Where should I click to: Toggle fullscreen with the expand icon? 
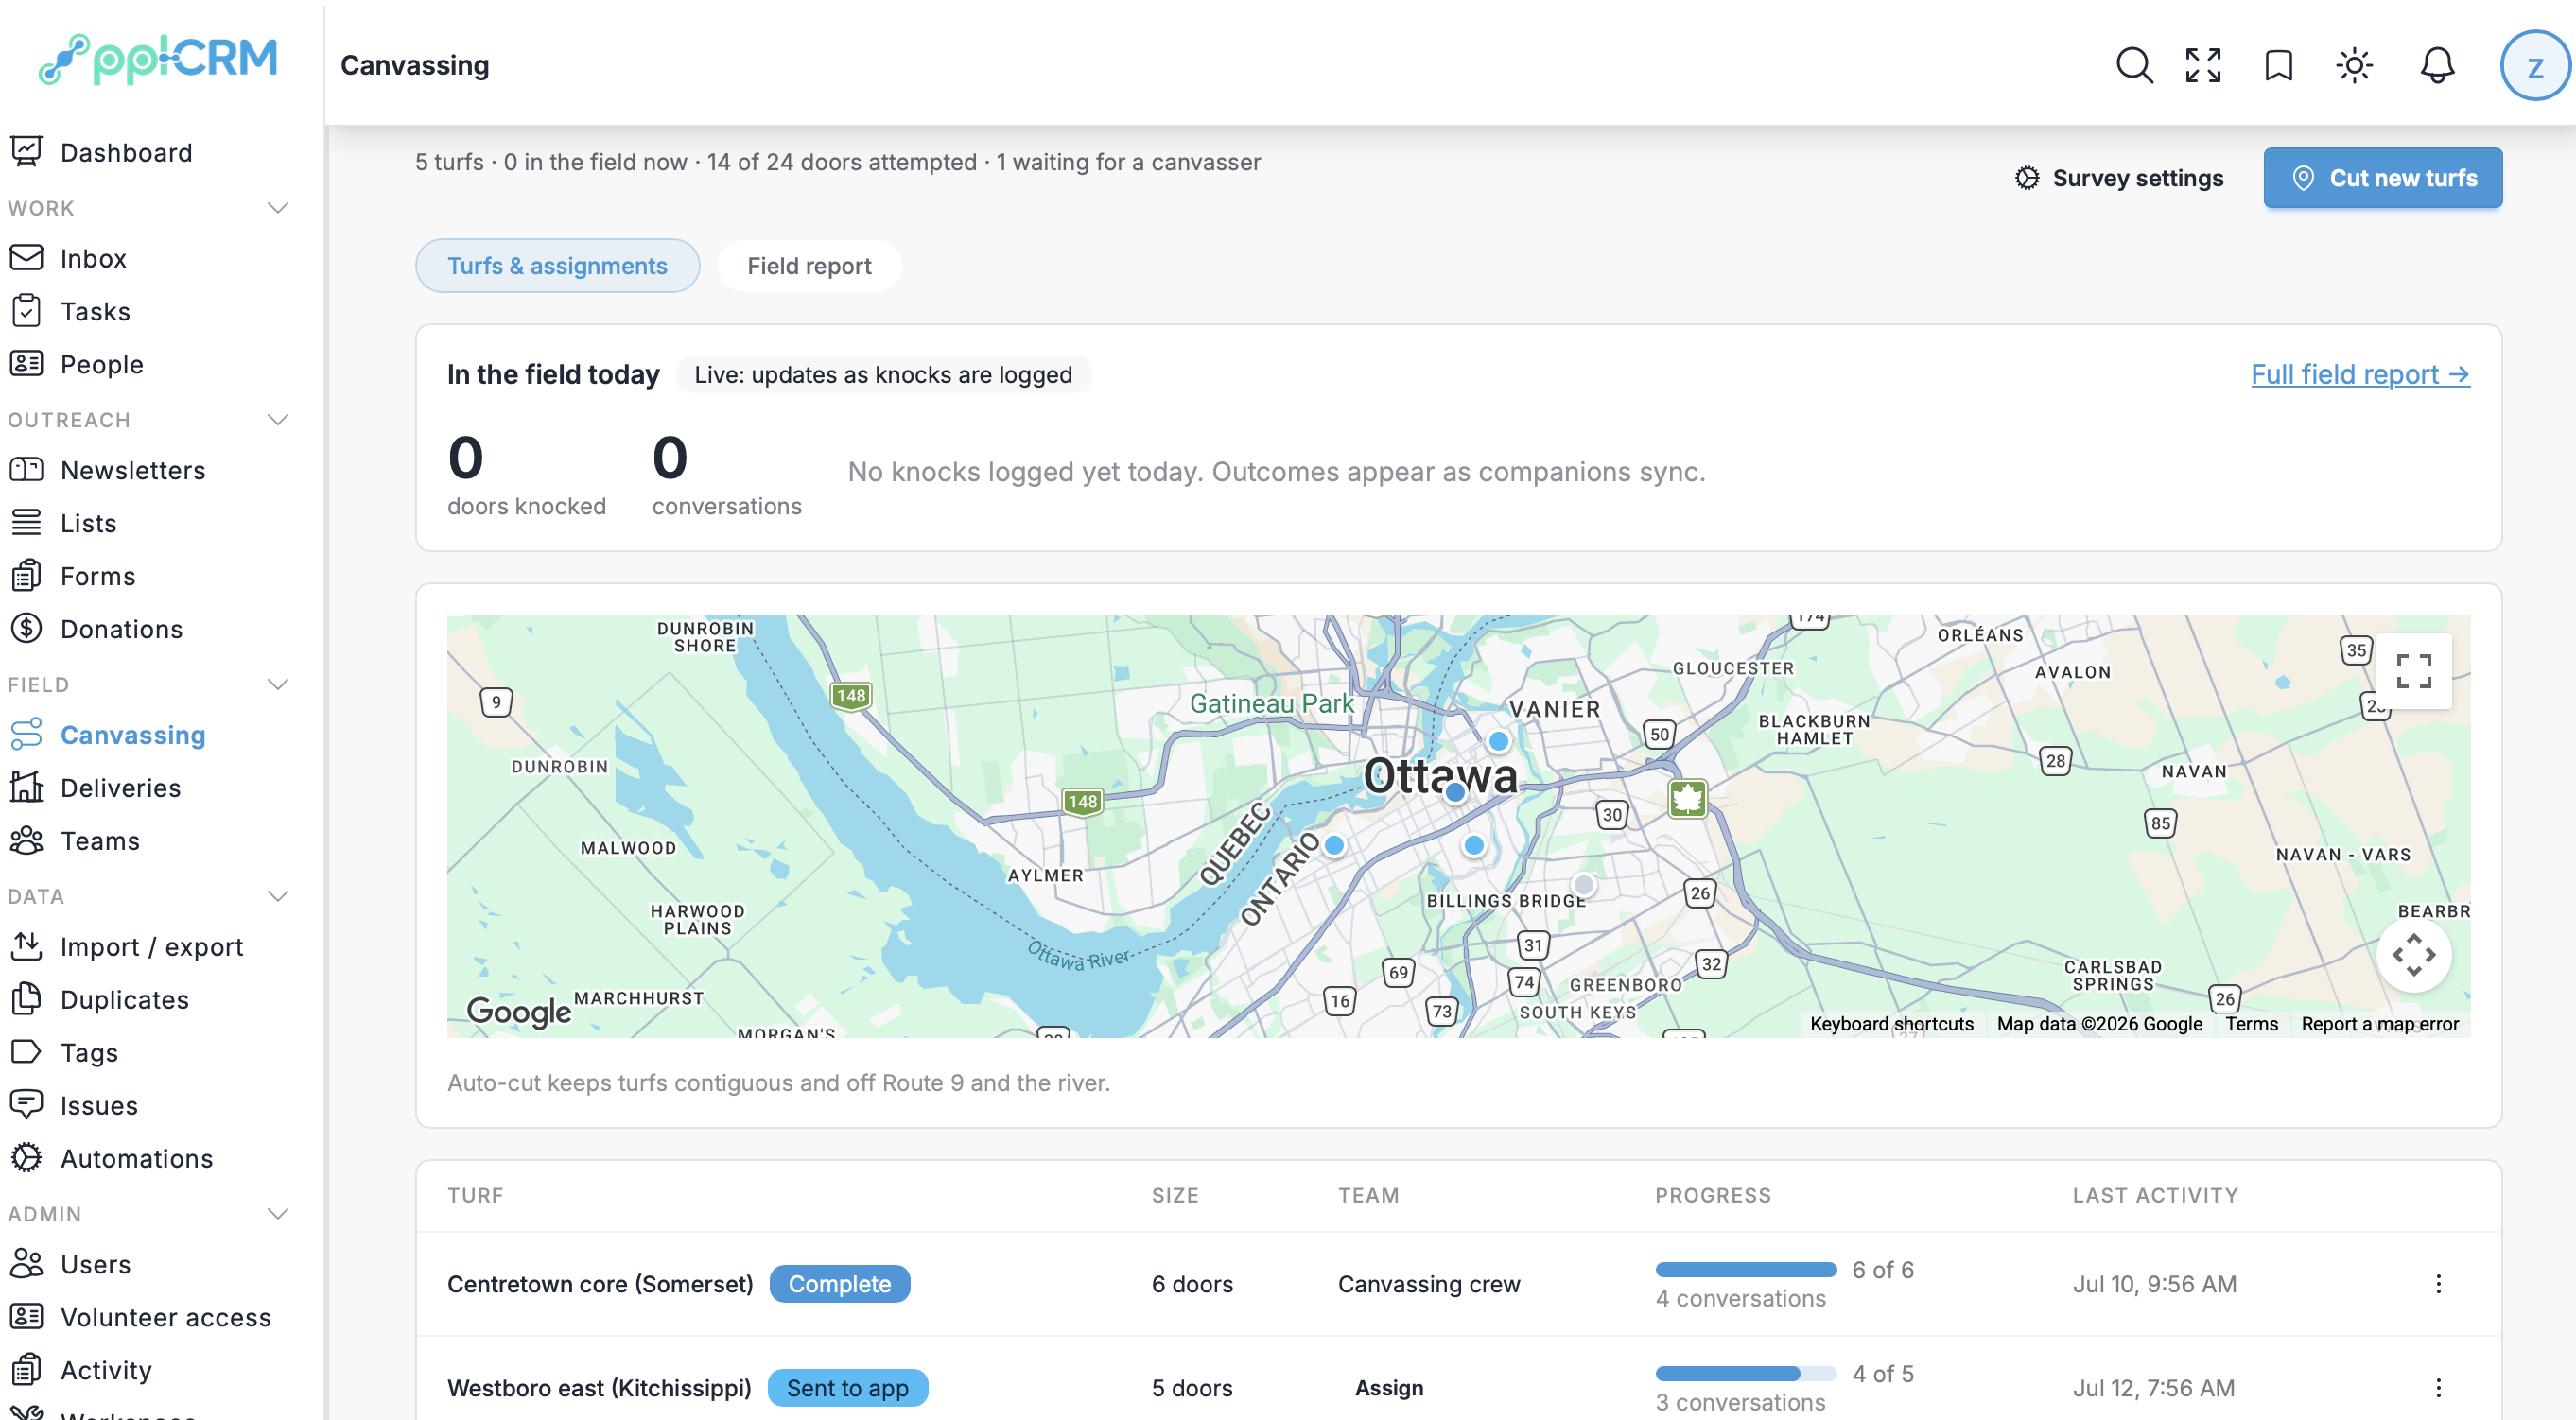tap(2203, 65)
